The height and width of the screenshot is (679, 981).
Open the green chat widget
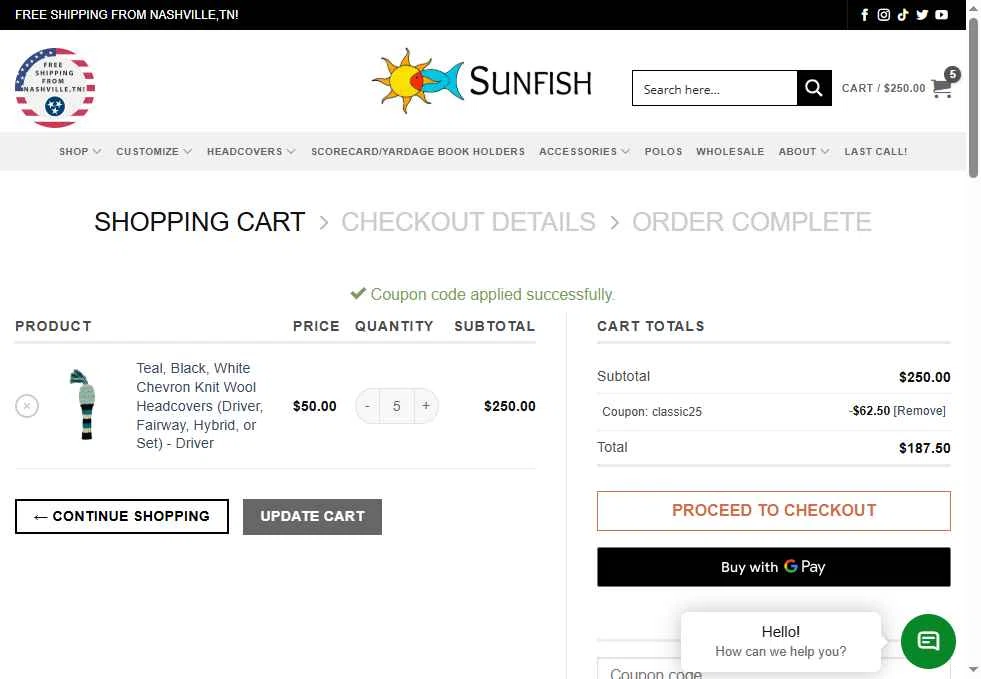(x=928, y=641)
